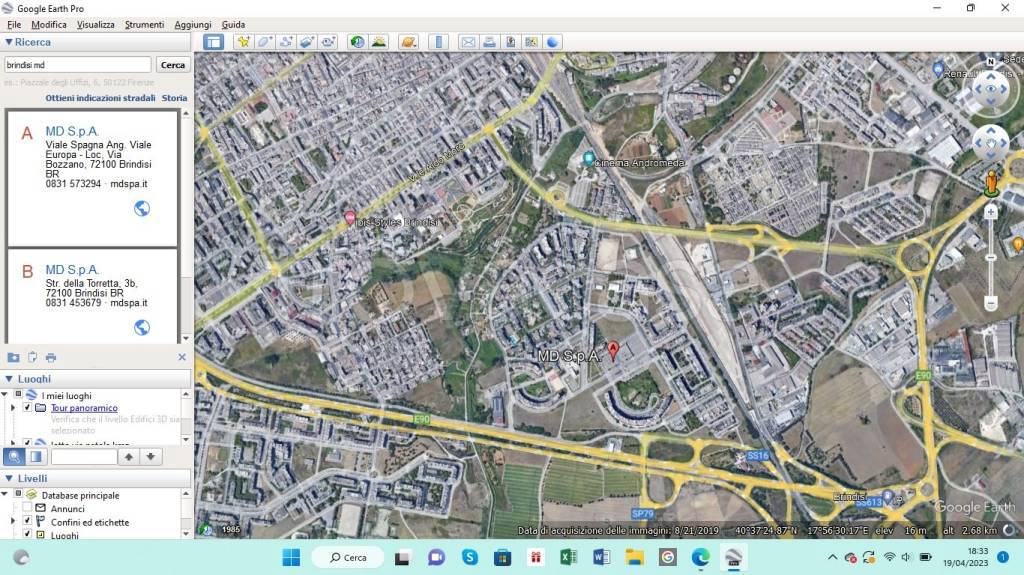Click the zoom in plus button
Image resolution: width=1024 pixels, height=575 pixels.
click(x=991, y=212)
